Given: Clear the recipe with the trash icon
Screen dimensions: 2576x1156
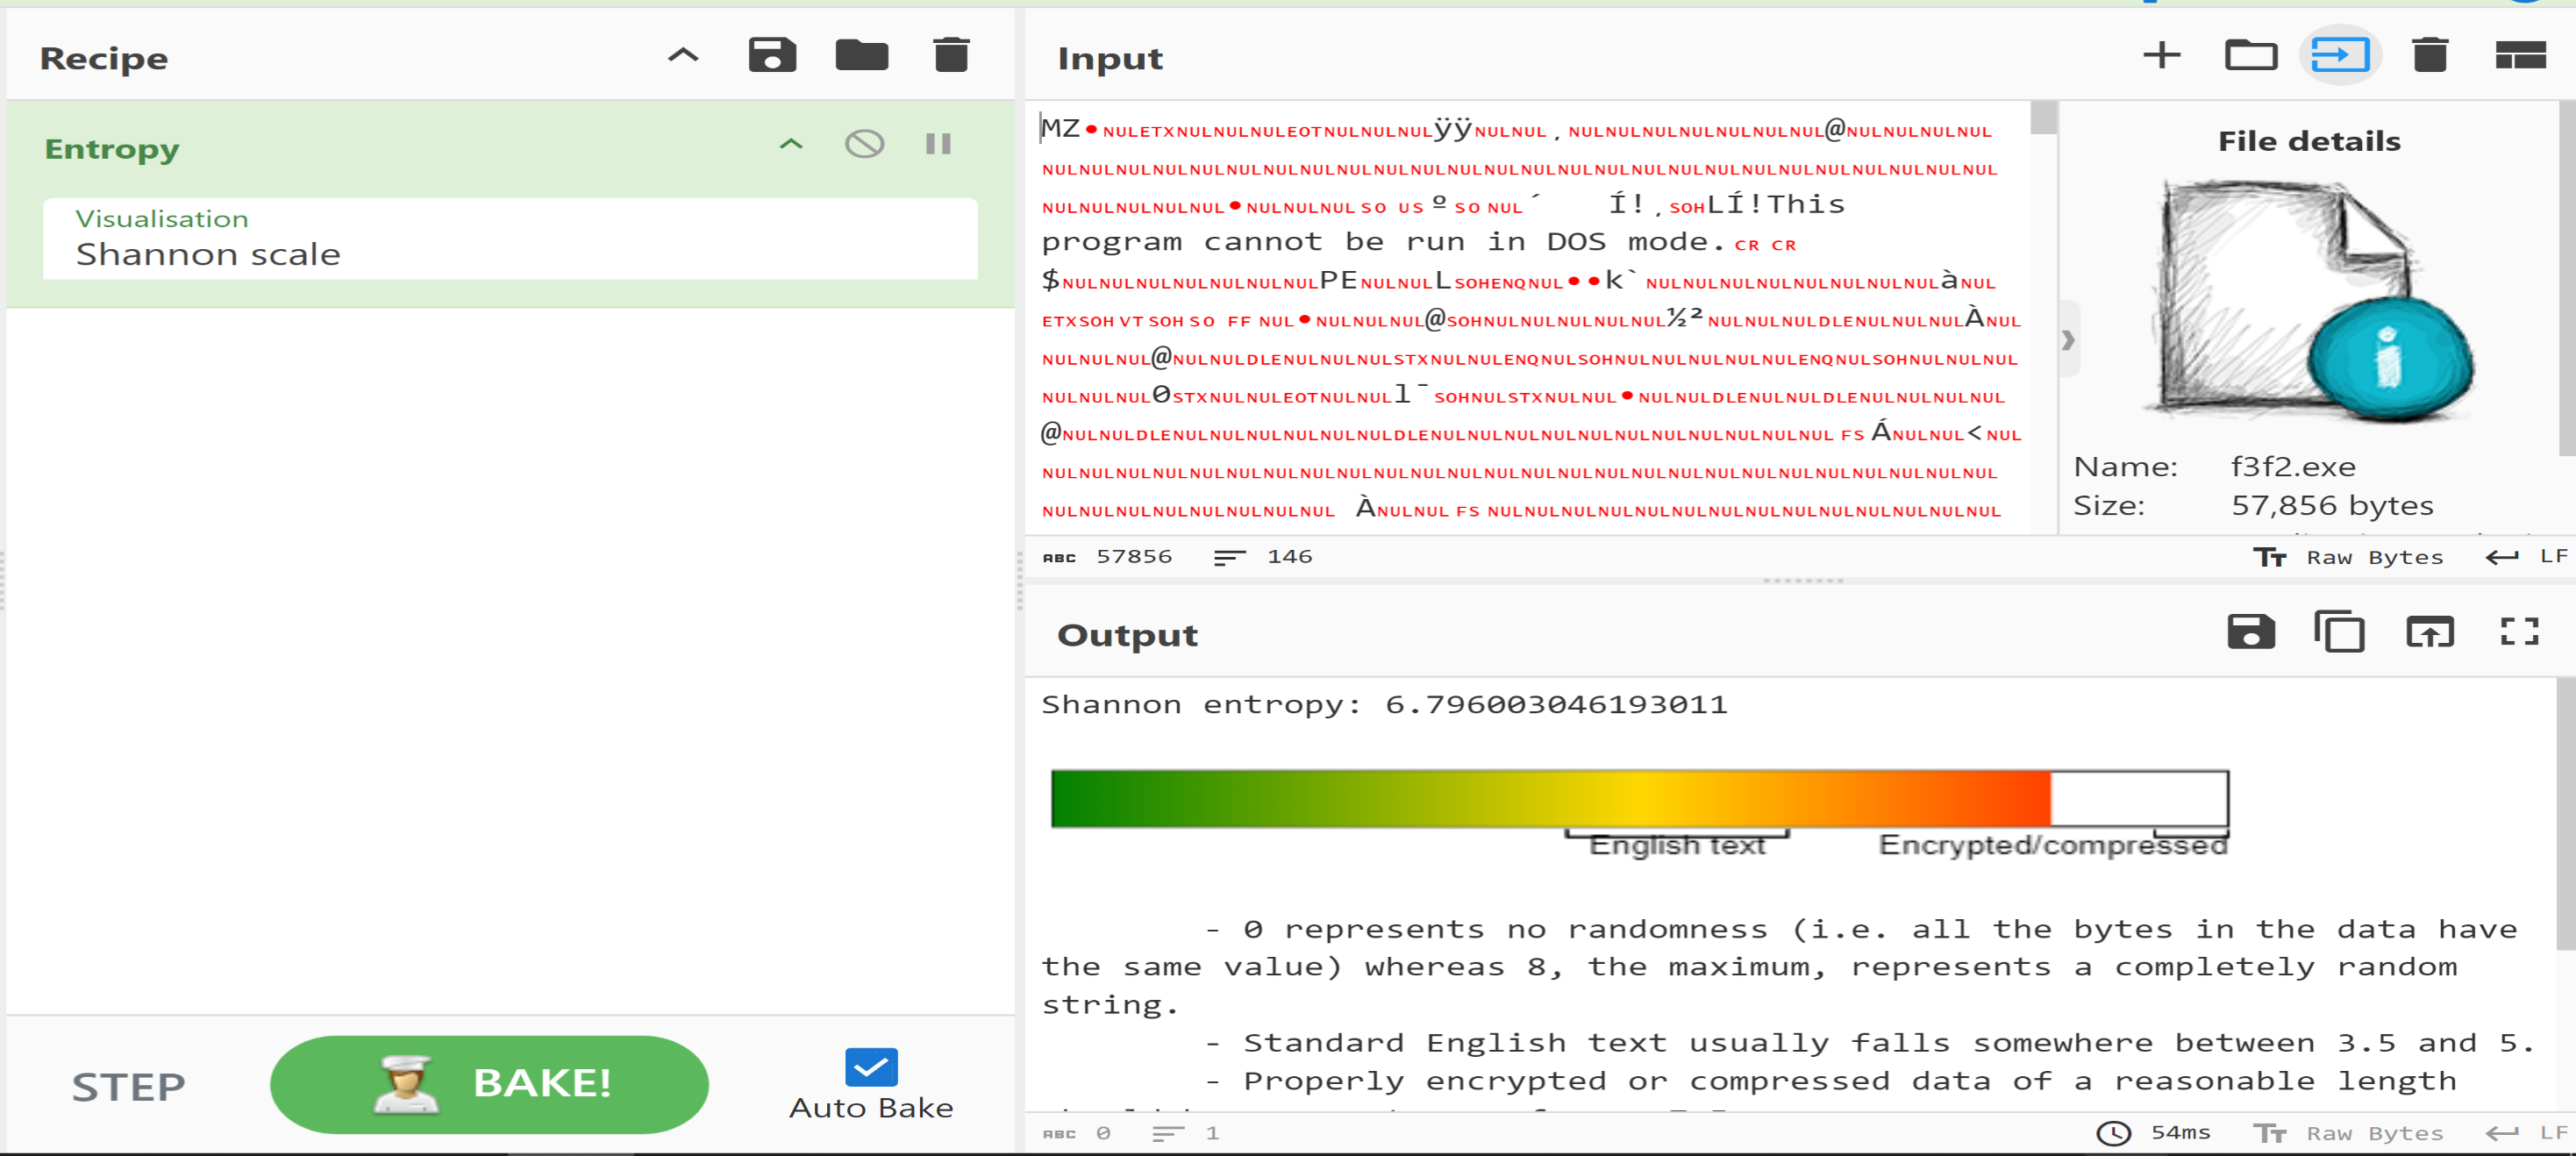Looking at the screenshot, I should click(x=951, y=55).
